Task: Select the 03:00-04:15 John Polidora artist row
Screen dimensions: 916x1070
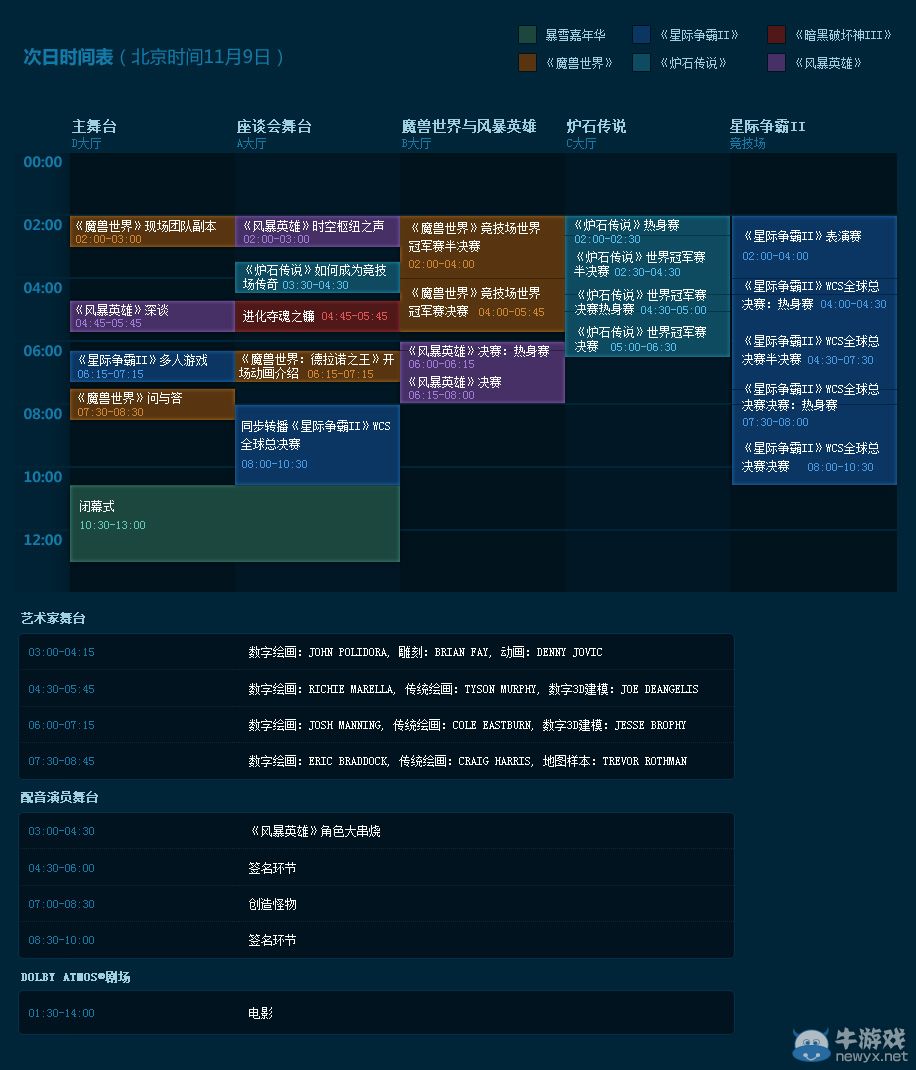Action: (376, 652)
